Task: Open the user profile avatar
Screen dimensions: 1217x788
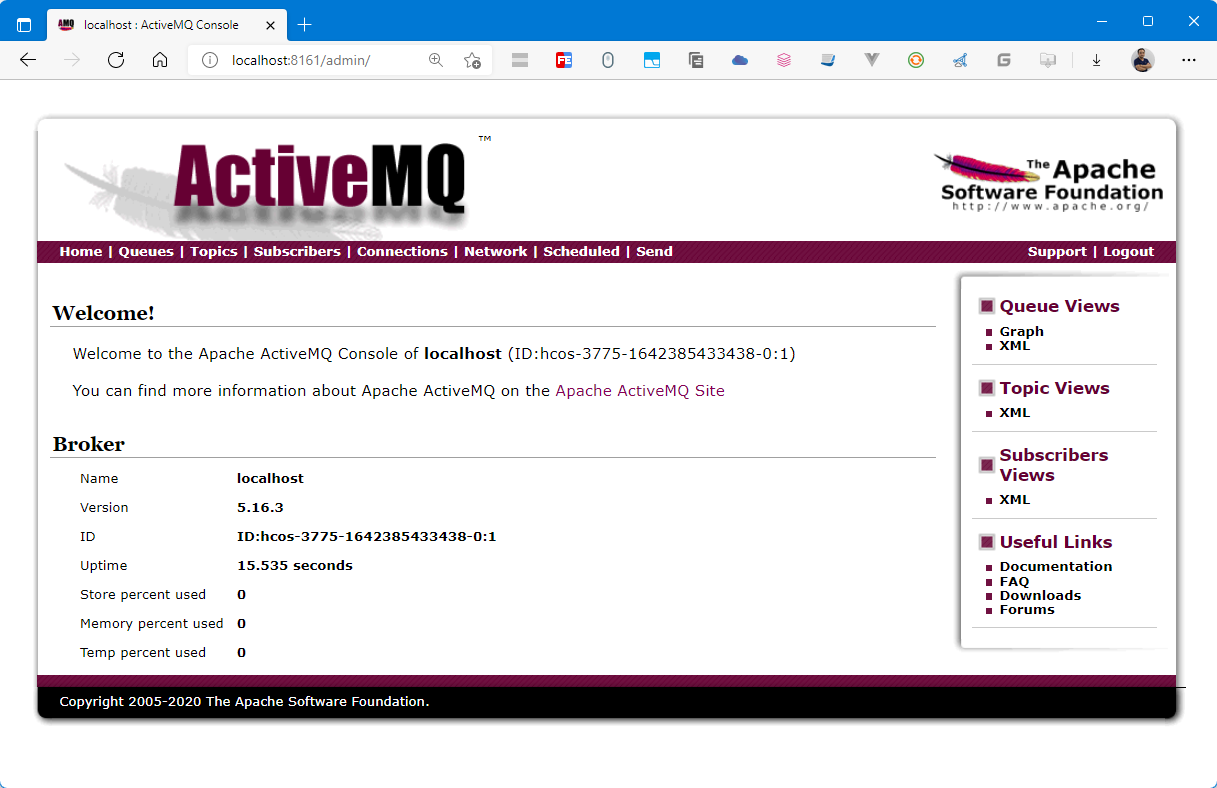Action: pyautogui.click(x=1143, y=60)
